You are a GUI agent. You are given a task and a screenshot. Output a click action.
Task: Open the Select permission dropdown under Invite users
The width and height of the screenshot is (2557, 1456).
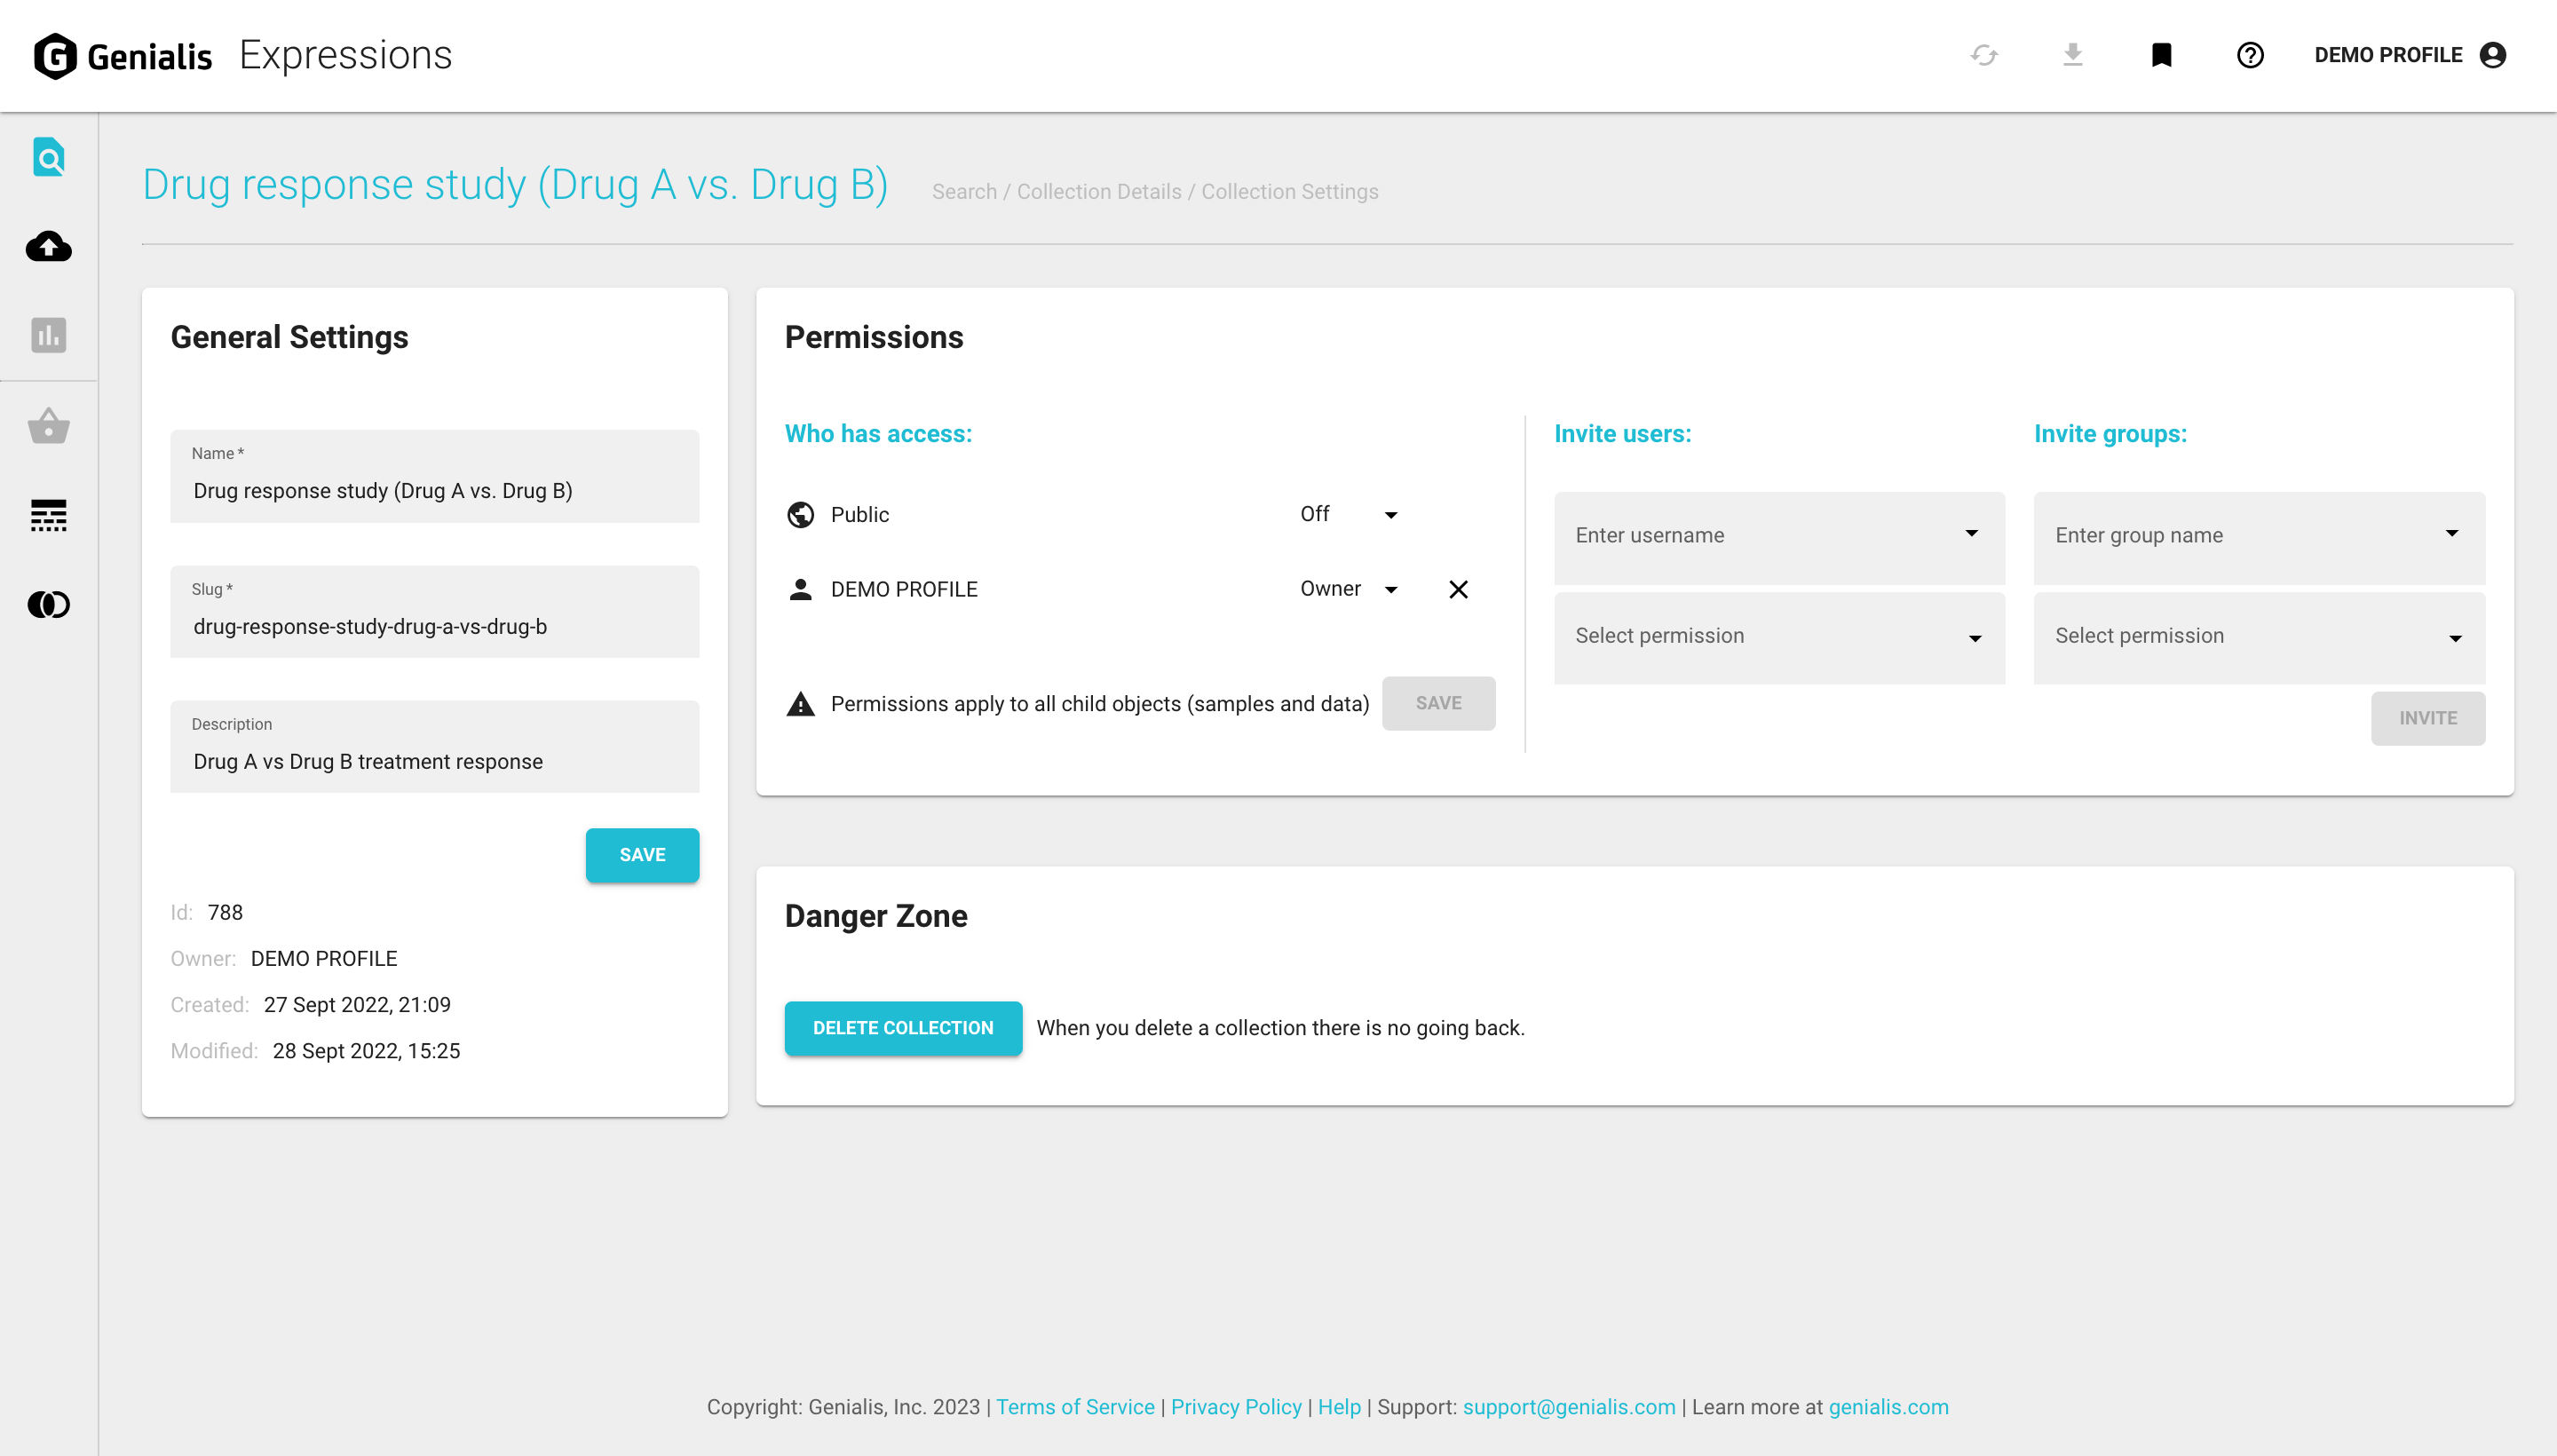(1777, 636)
